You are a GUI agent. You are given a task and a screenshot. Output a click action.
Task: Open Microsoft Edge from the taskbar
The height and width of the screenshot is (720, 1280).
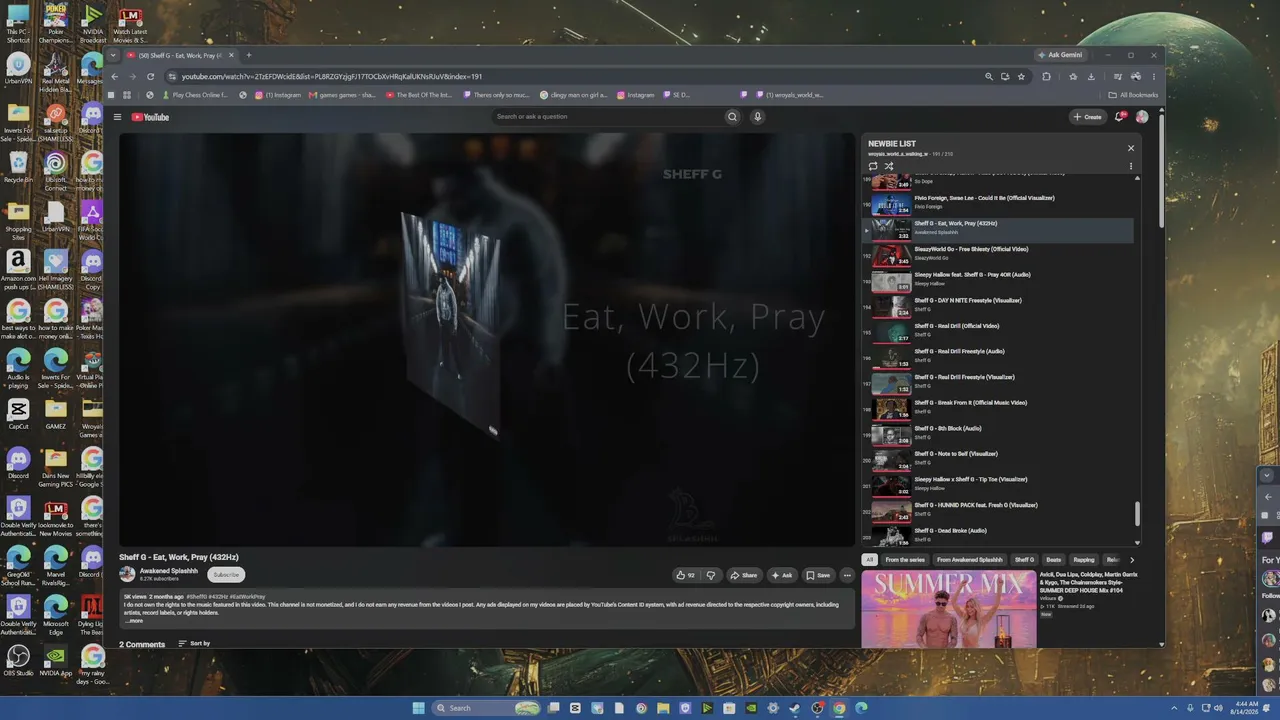pos(861,708)
